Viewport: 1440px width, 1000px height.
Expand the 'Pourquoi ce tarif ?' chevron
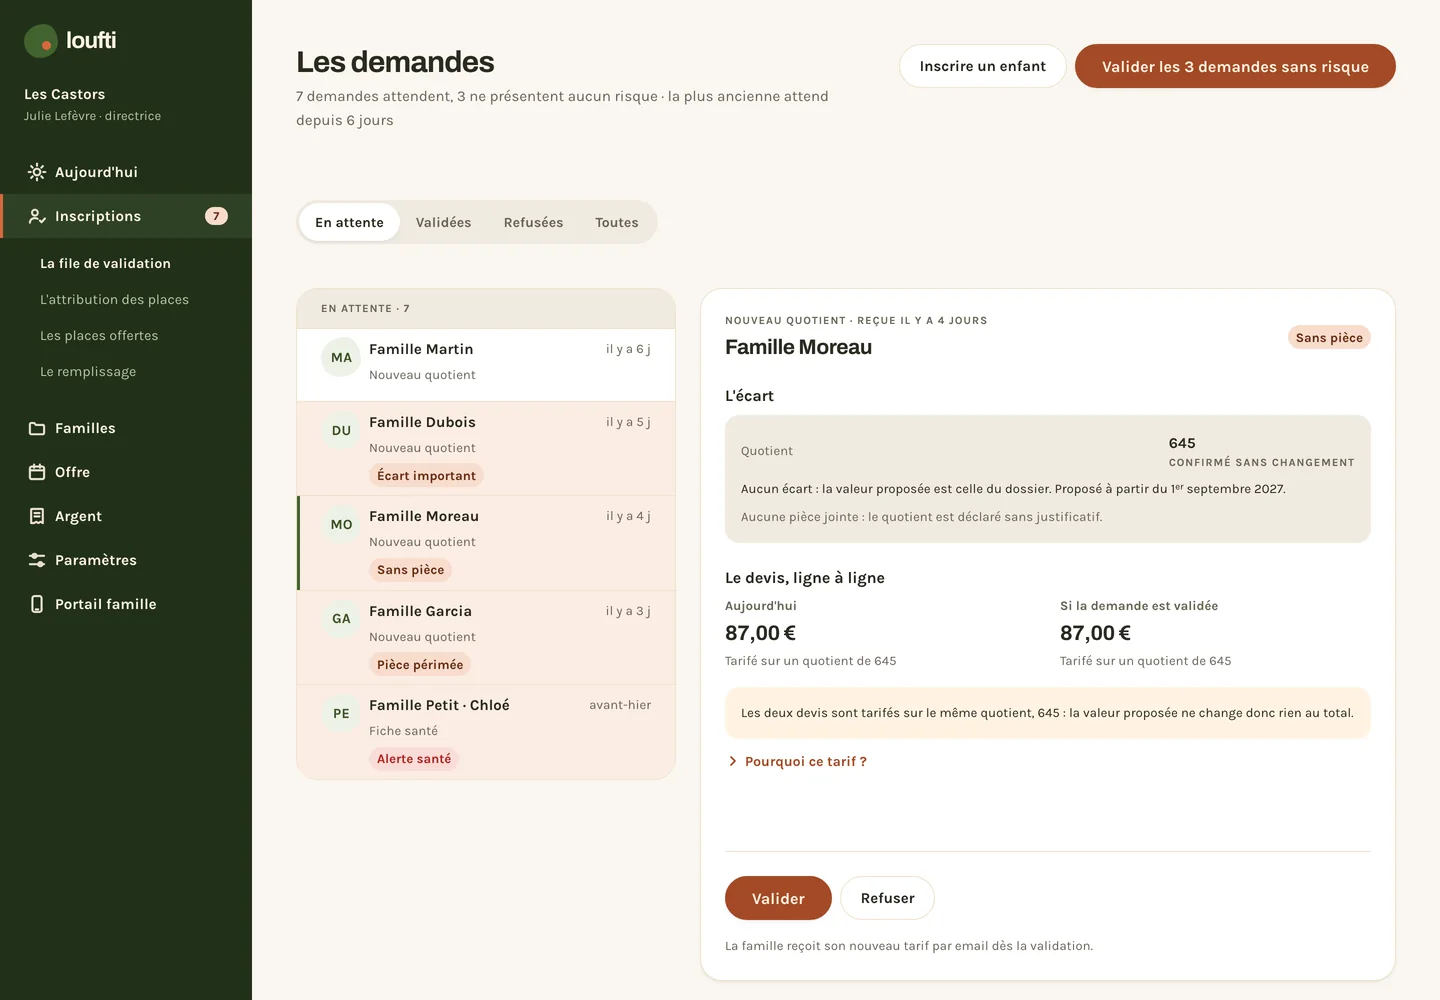point(733,761)
